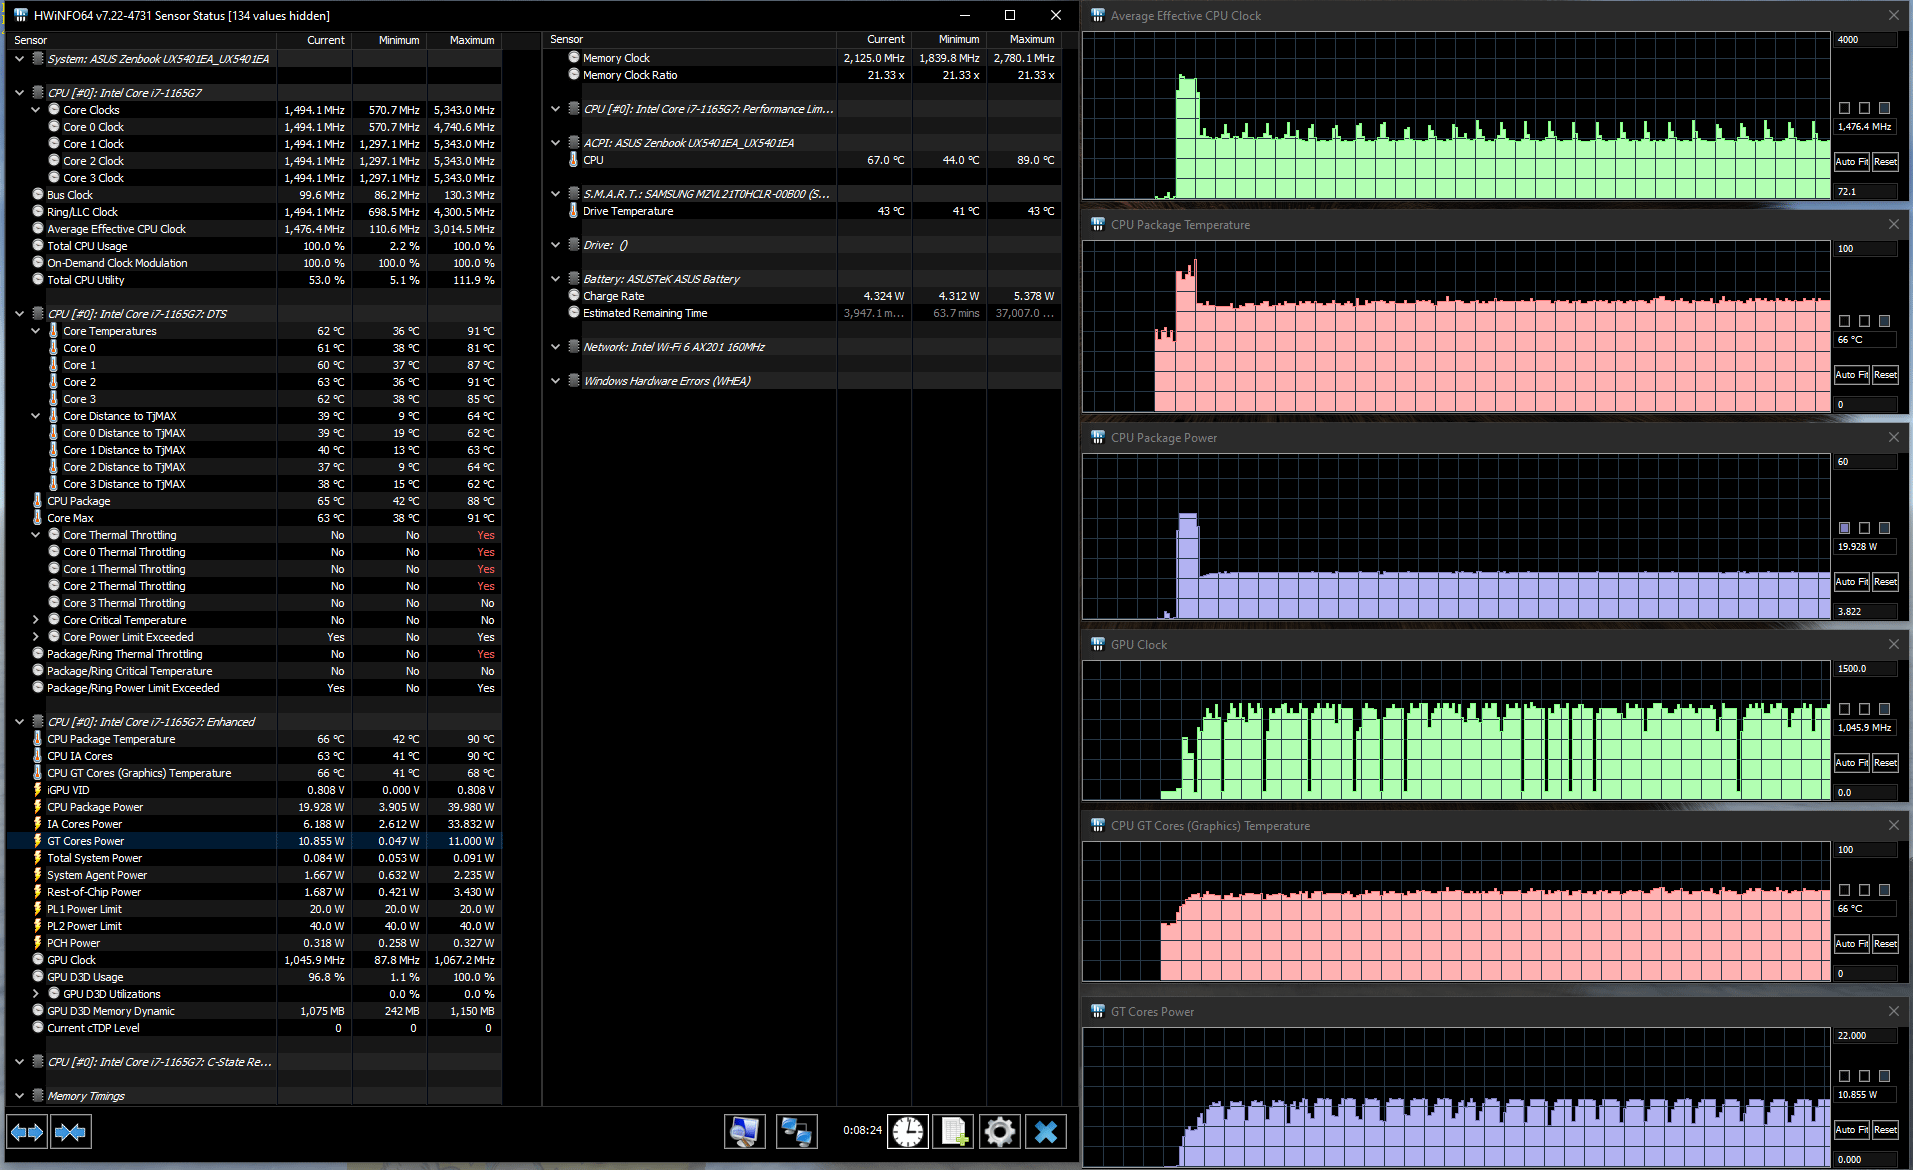
Task: Open the remote center network computers icon
Action: 796,1131
